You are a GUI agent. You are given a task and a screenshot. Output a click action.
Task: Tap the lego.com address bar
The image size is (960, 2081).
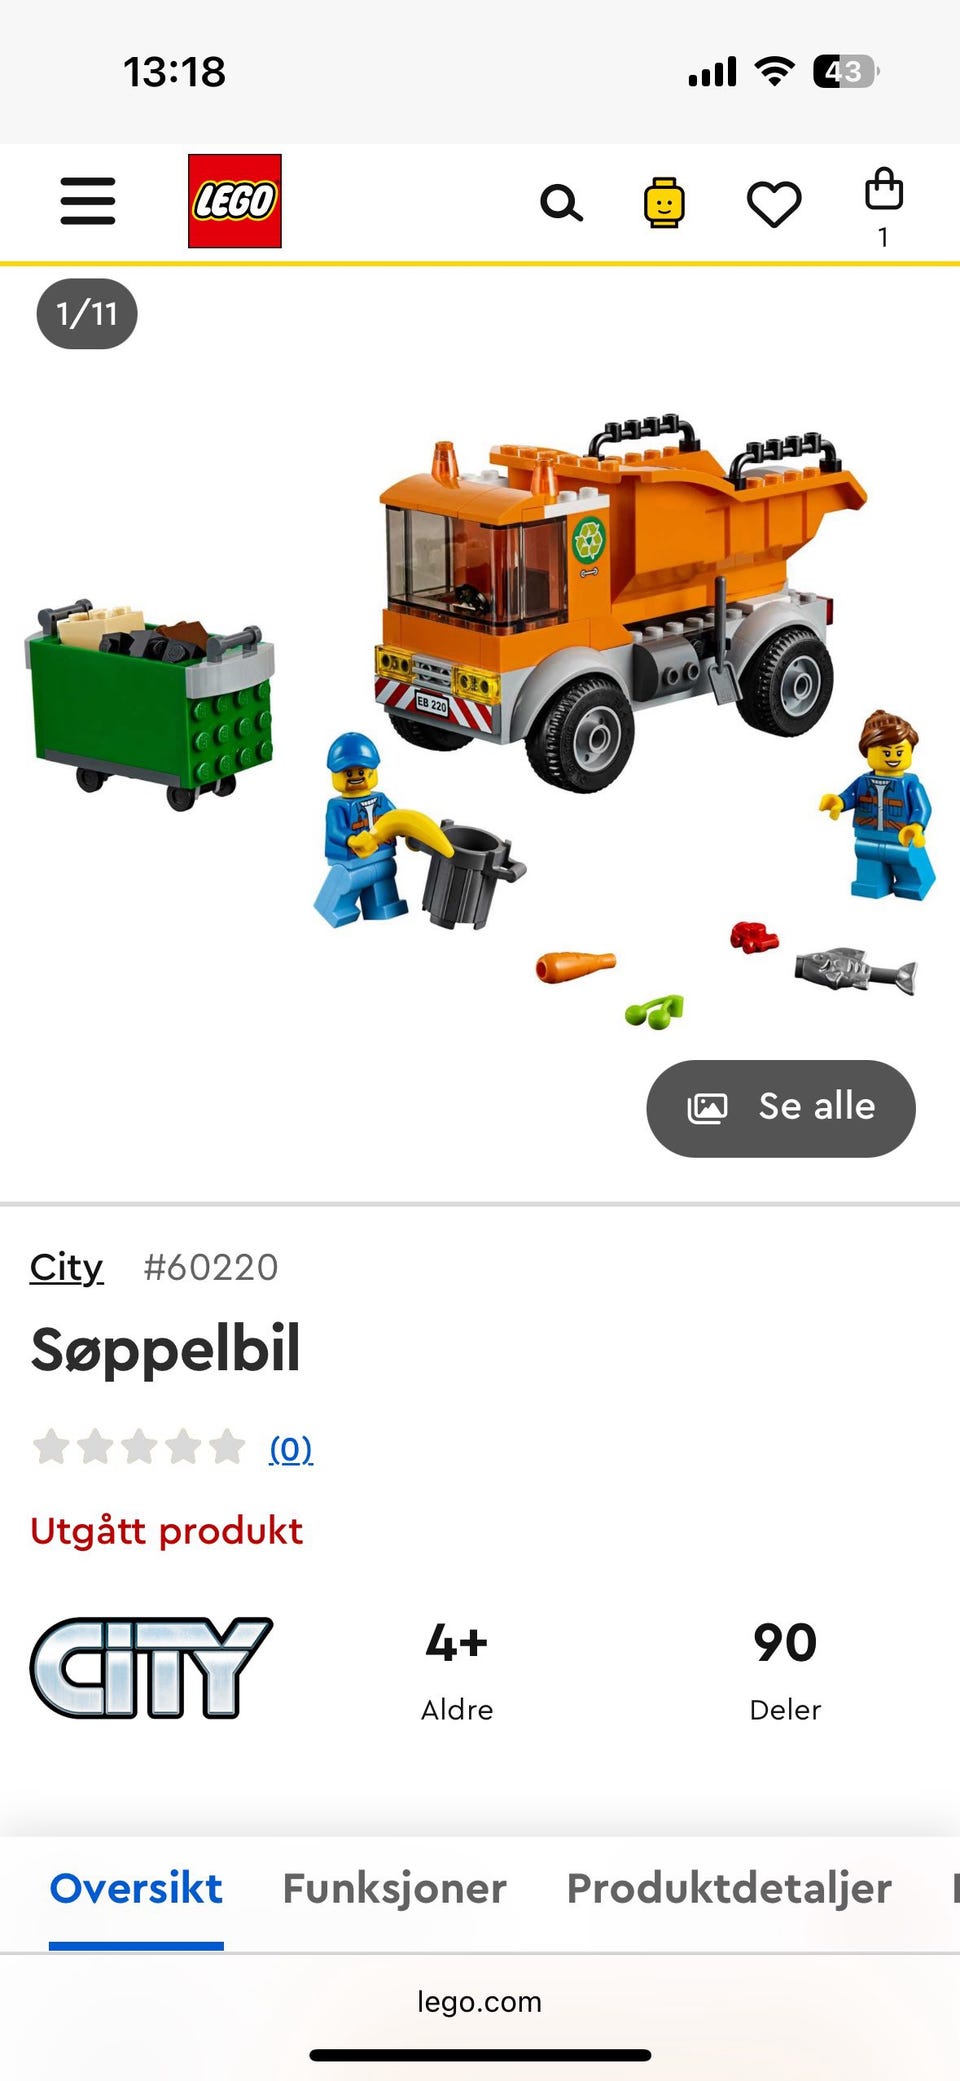[480, 2001]
